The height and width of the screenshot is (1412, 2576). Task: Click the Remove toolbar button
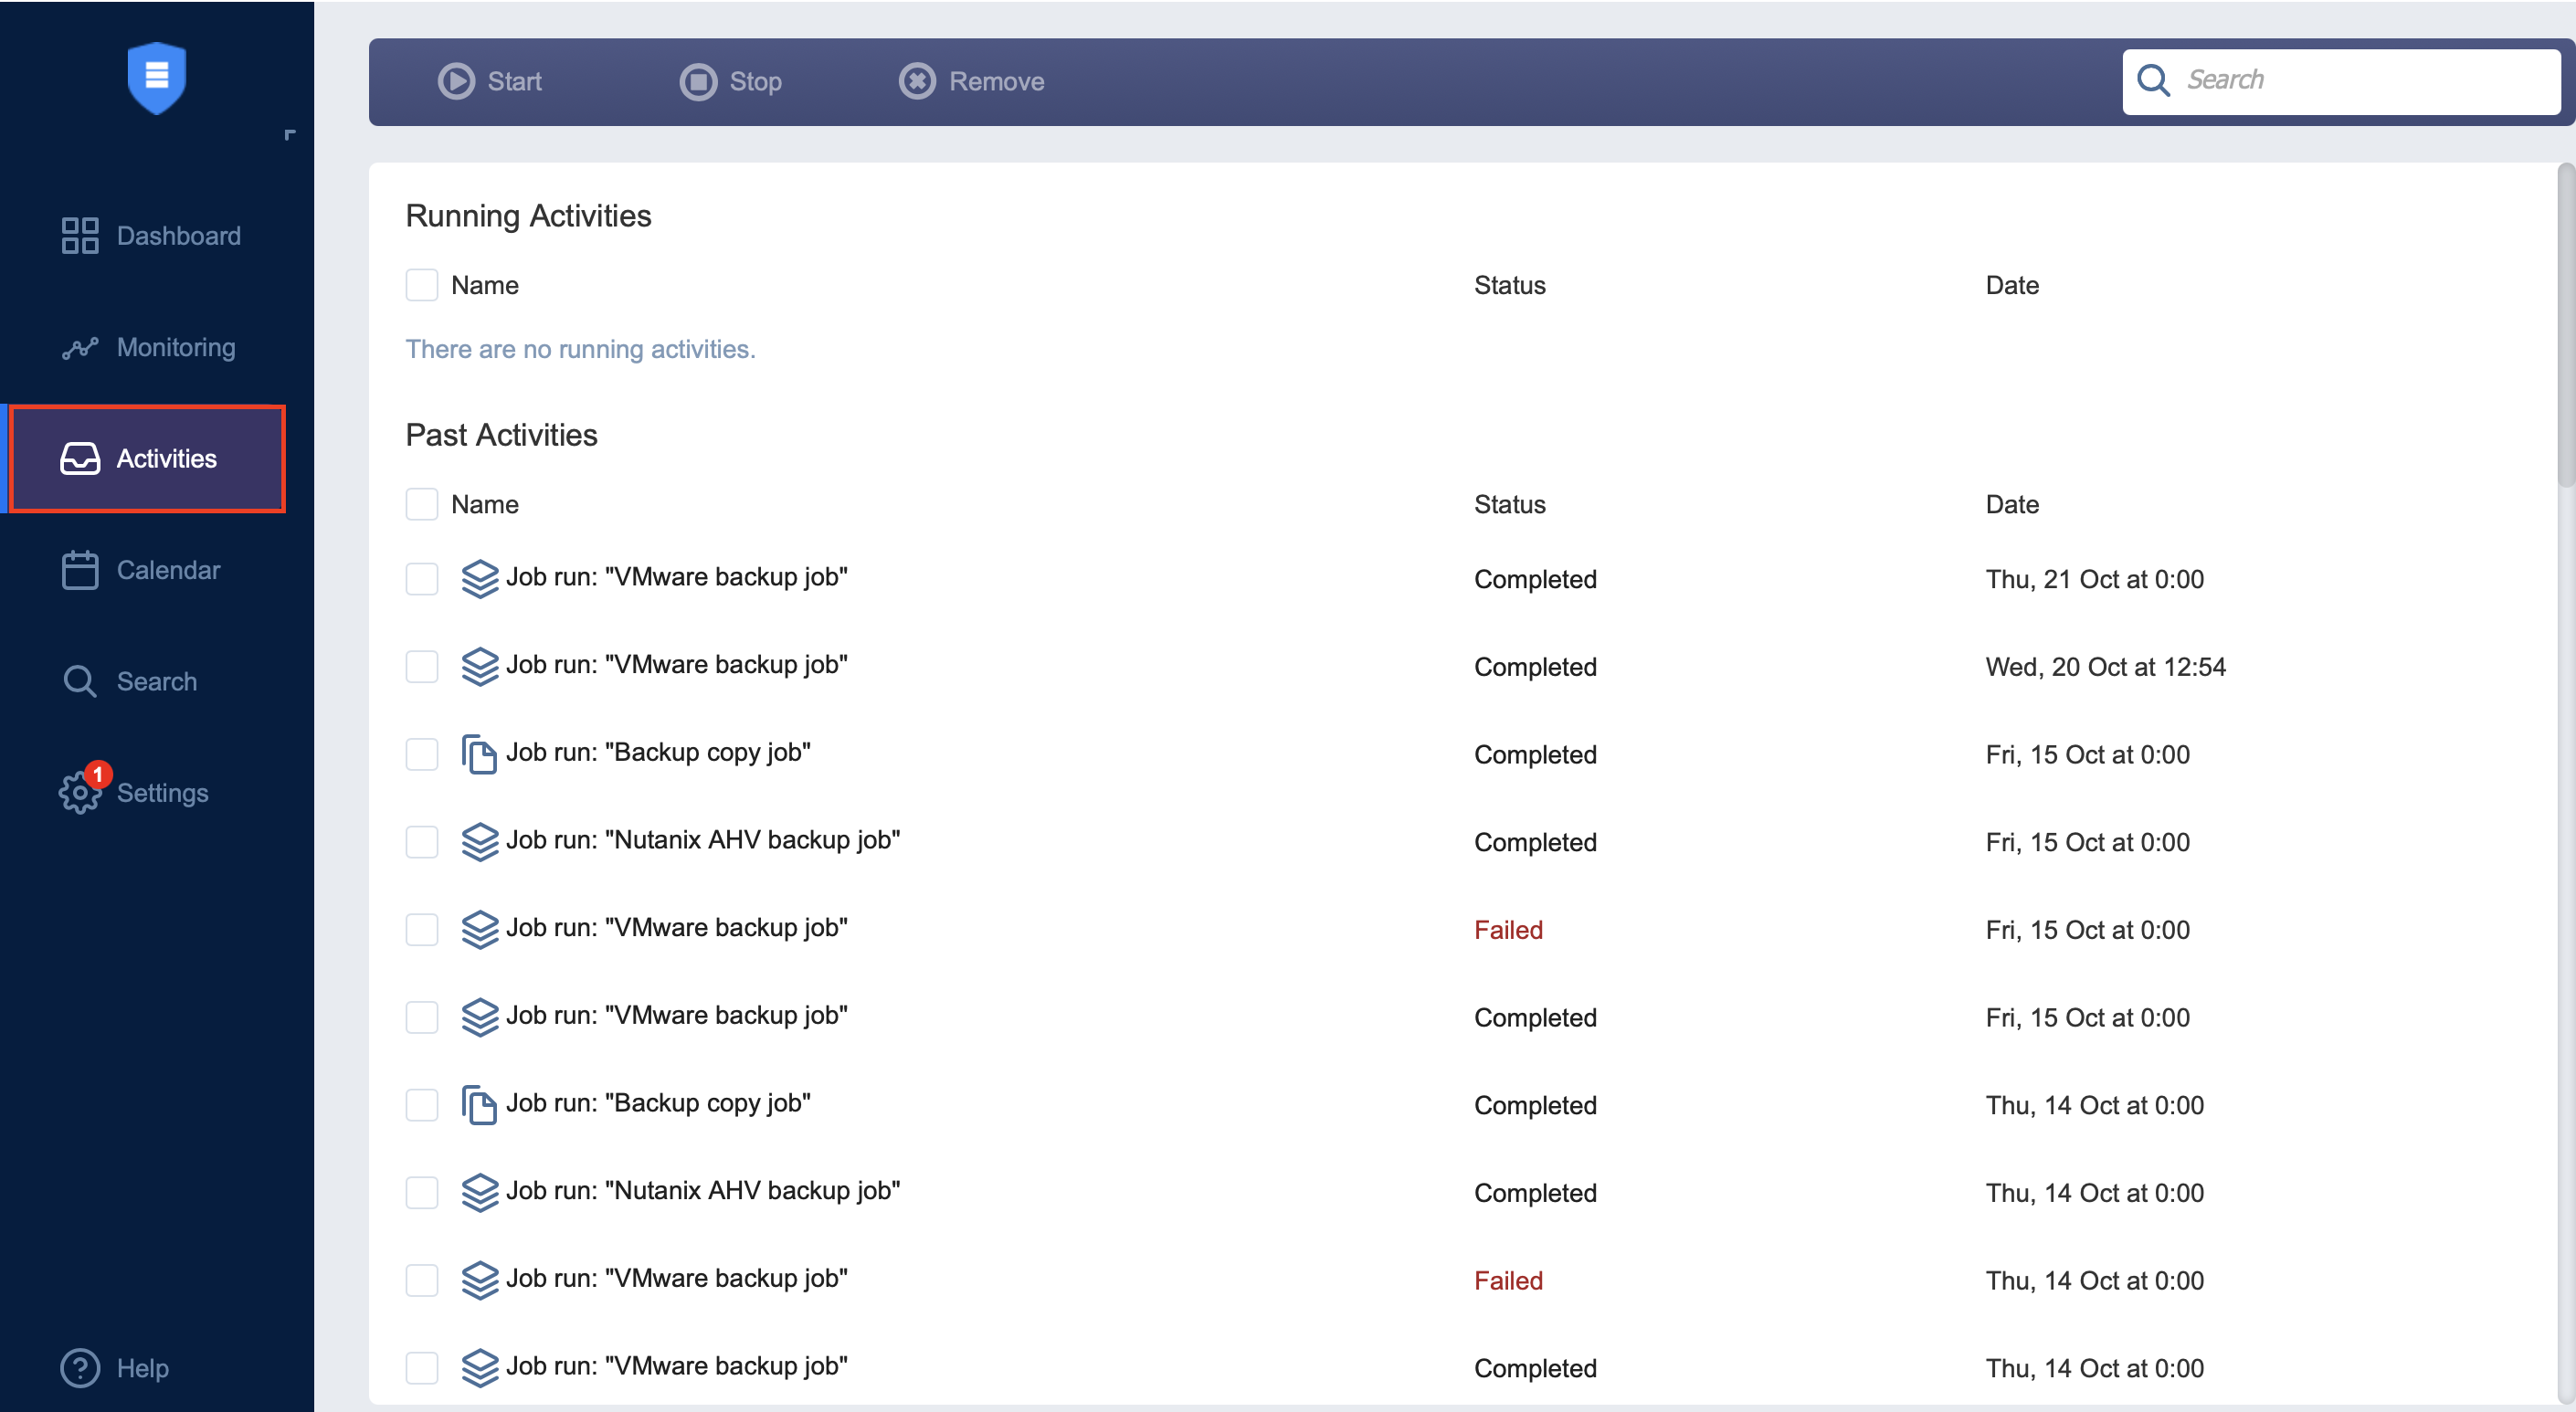[x=972, y=81]
